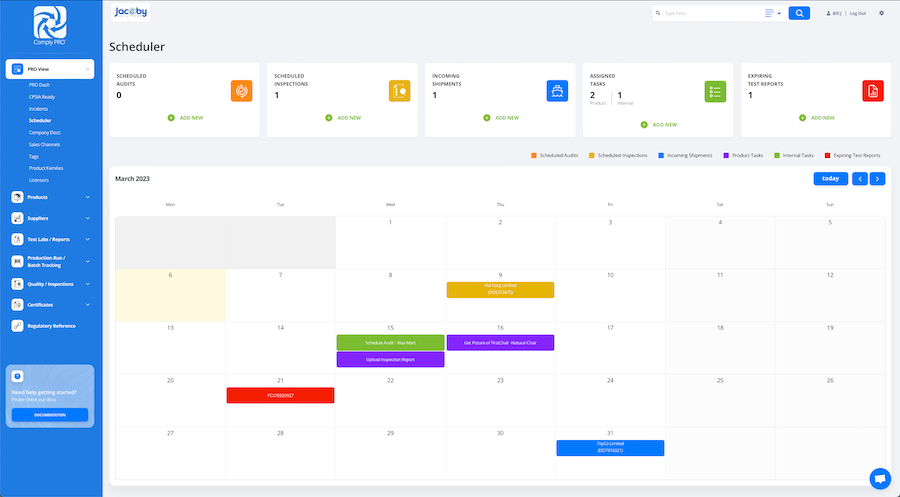Click the PRO View grid icon
900x497 pixels.
17,69
